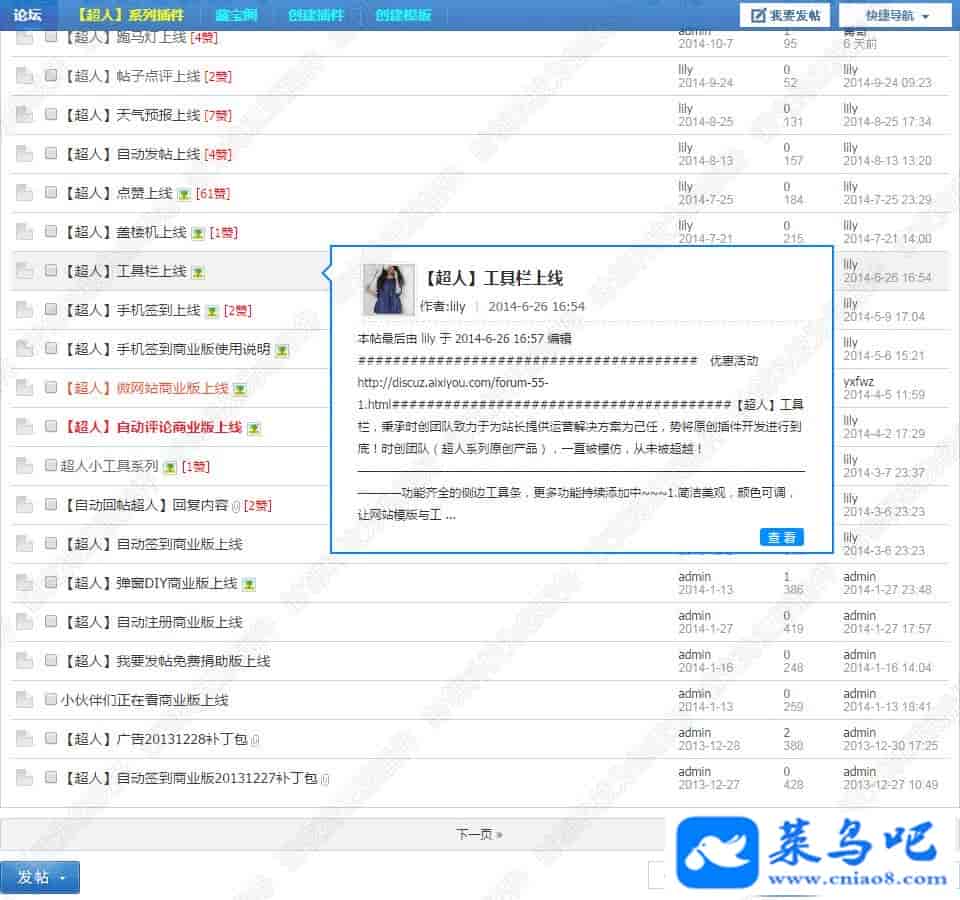960x900 pixels.
Task: Click the folder icon beside 天气预报上线 thread
Action: pyautogui.click(x=24, y=115)
